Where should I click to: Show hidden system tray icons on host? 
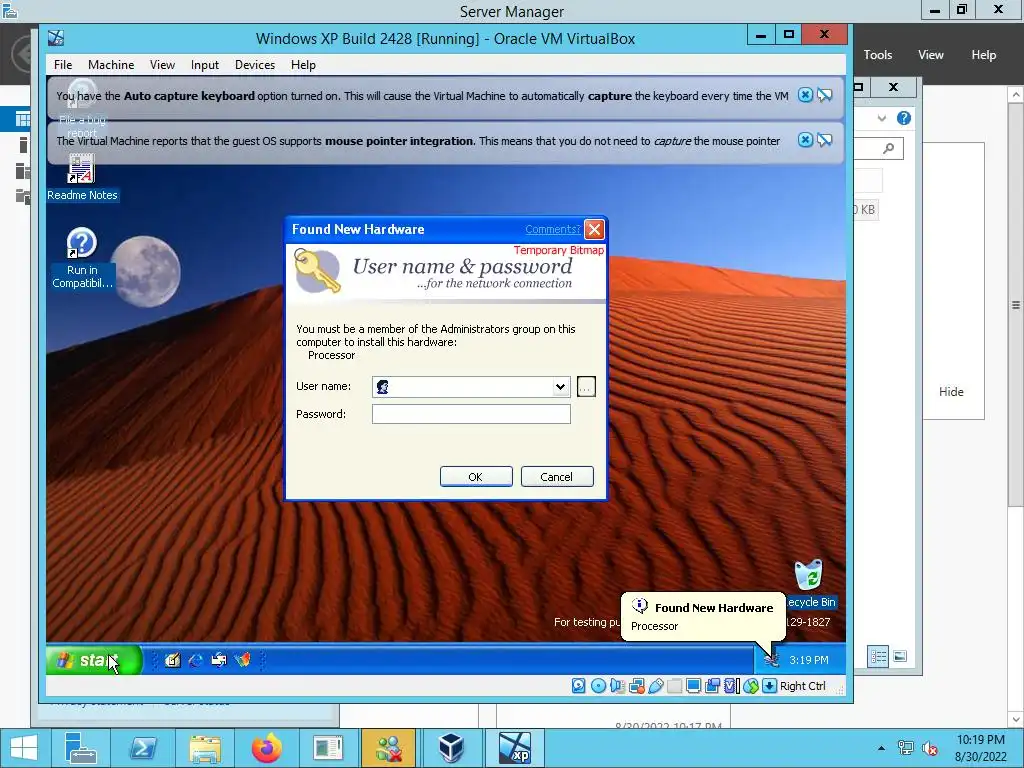[x=881, y=748]
